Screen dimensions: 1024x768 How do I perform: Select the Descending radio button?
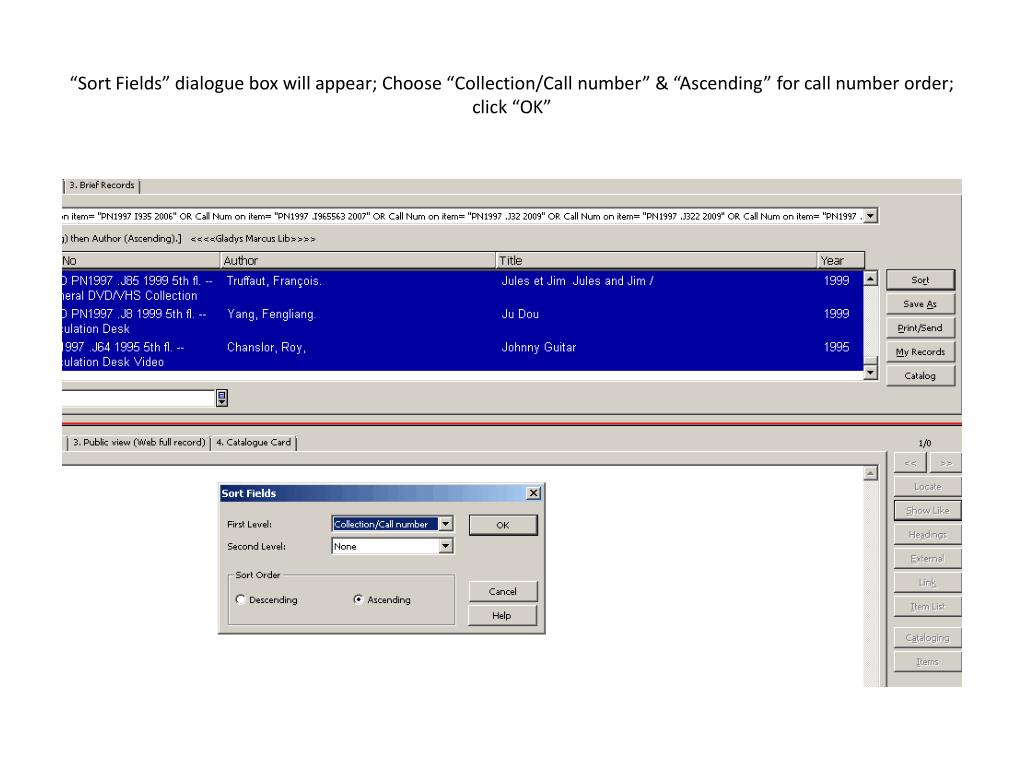(x=240, y=600)
